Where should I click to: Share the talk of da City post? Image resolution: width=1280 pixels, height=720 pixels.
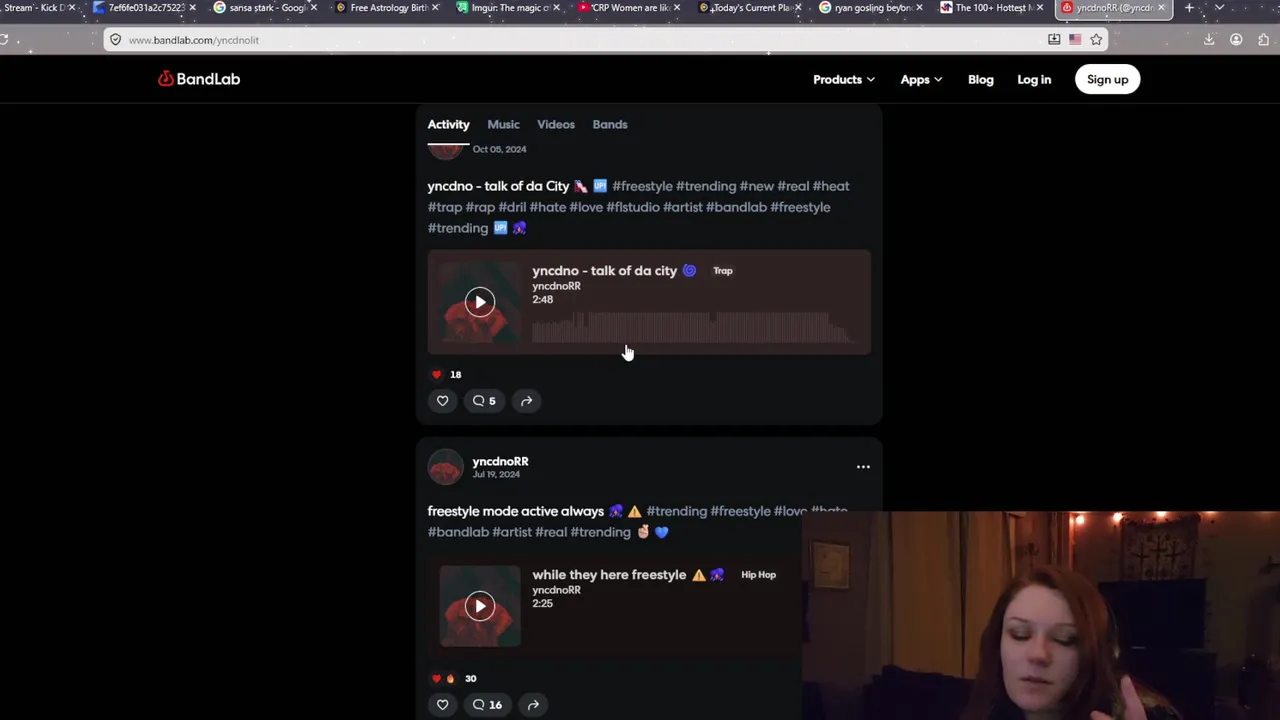tap(526, 401)
